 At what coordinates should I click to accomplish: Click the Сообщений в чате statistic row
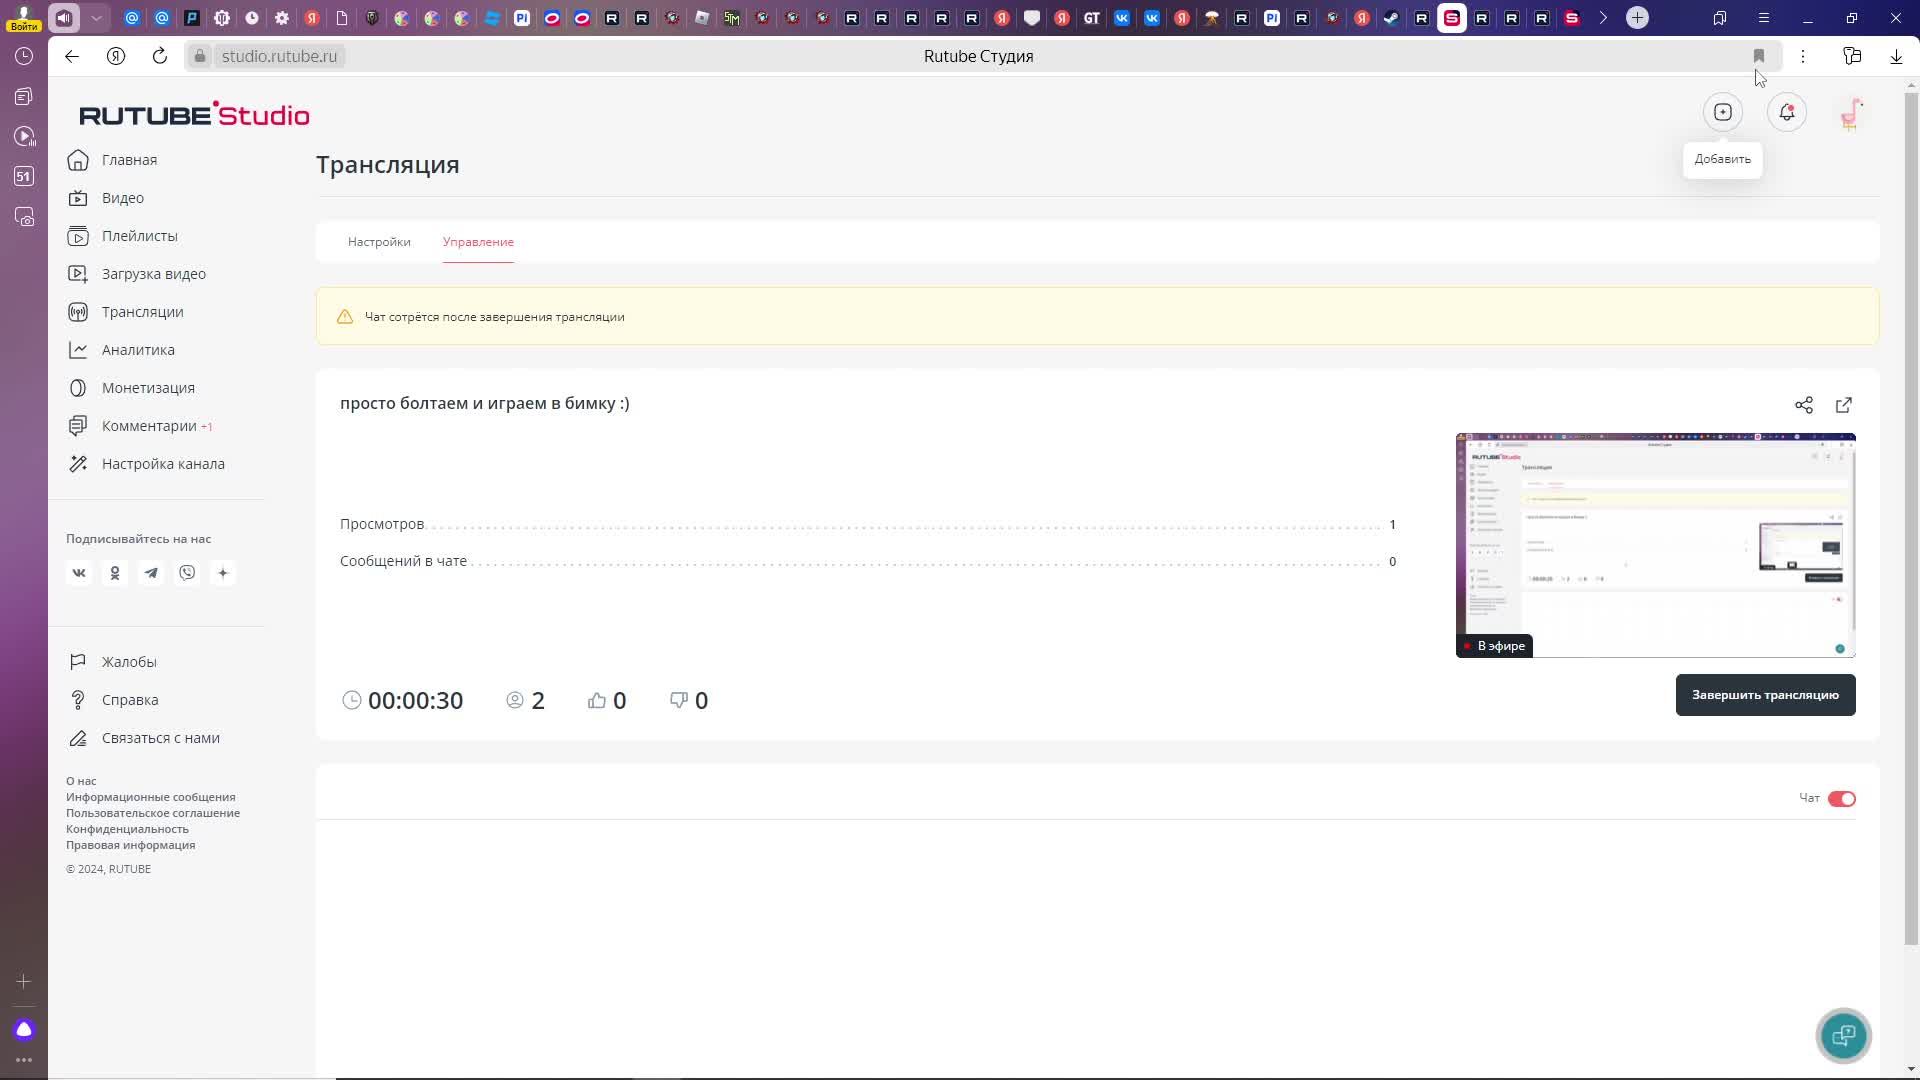868,561
